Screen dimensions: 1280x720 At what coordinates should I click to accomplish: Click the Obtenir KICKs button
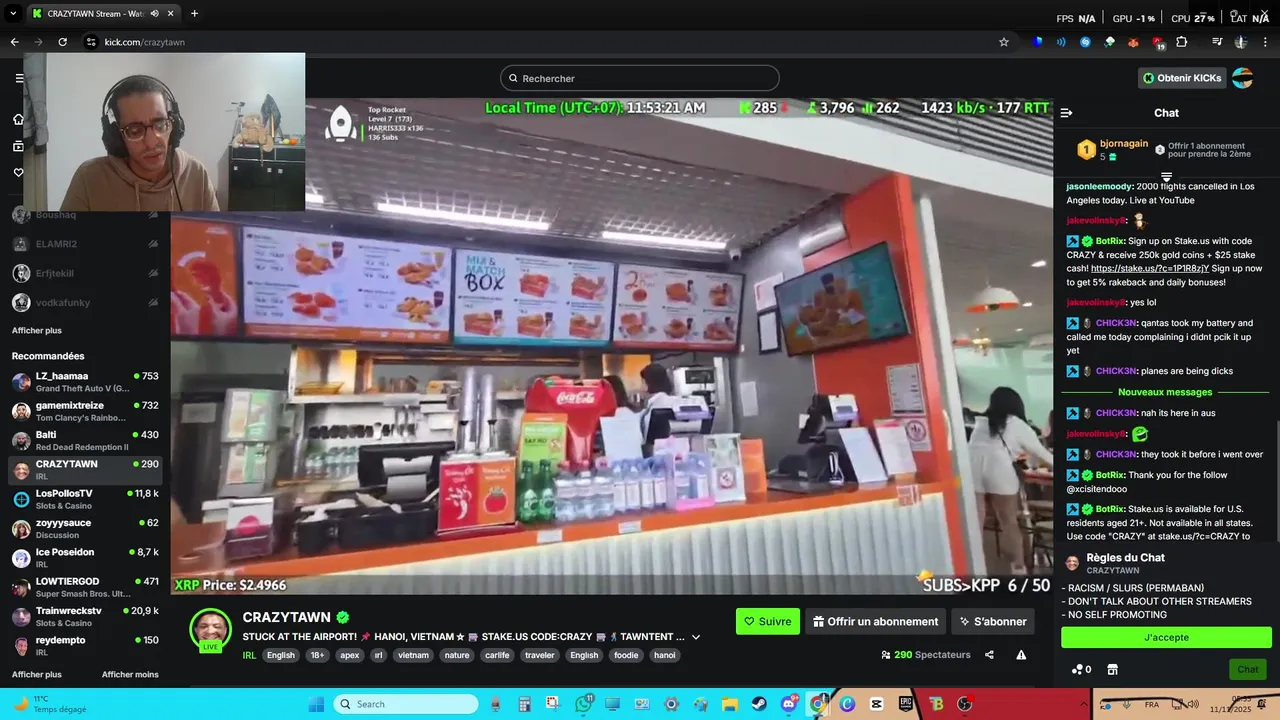pyautogui.click(x=1182, y=78)
